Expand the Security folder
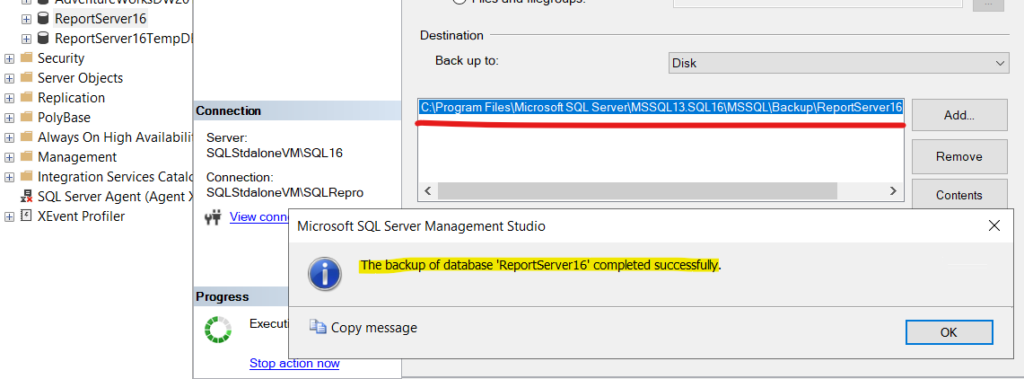1024x379 pixels. click(x=9, y=58)
